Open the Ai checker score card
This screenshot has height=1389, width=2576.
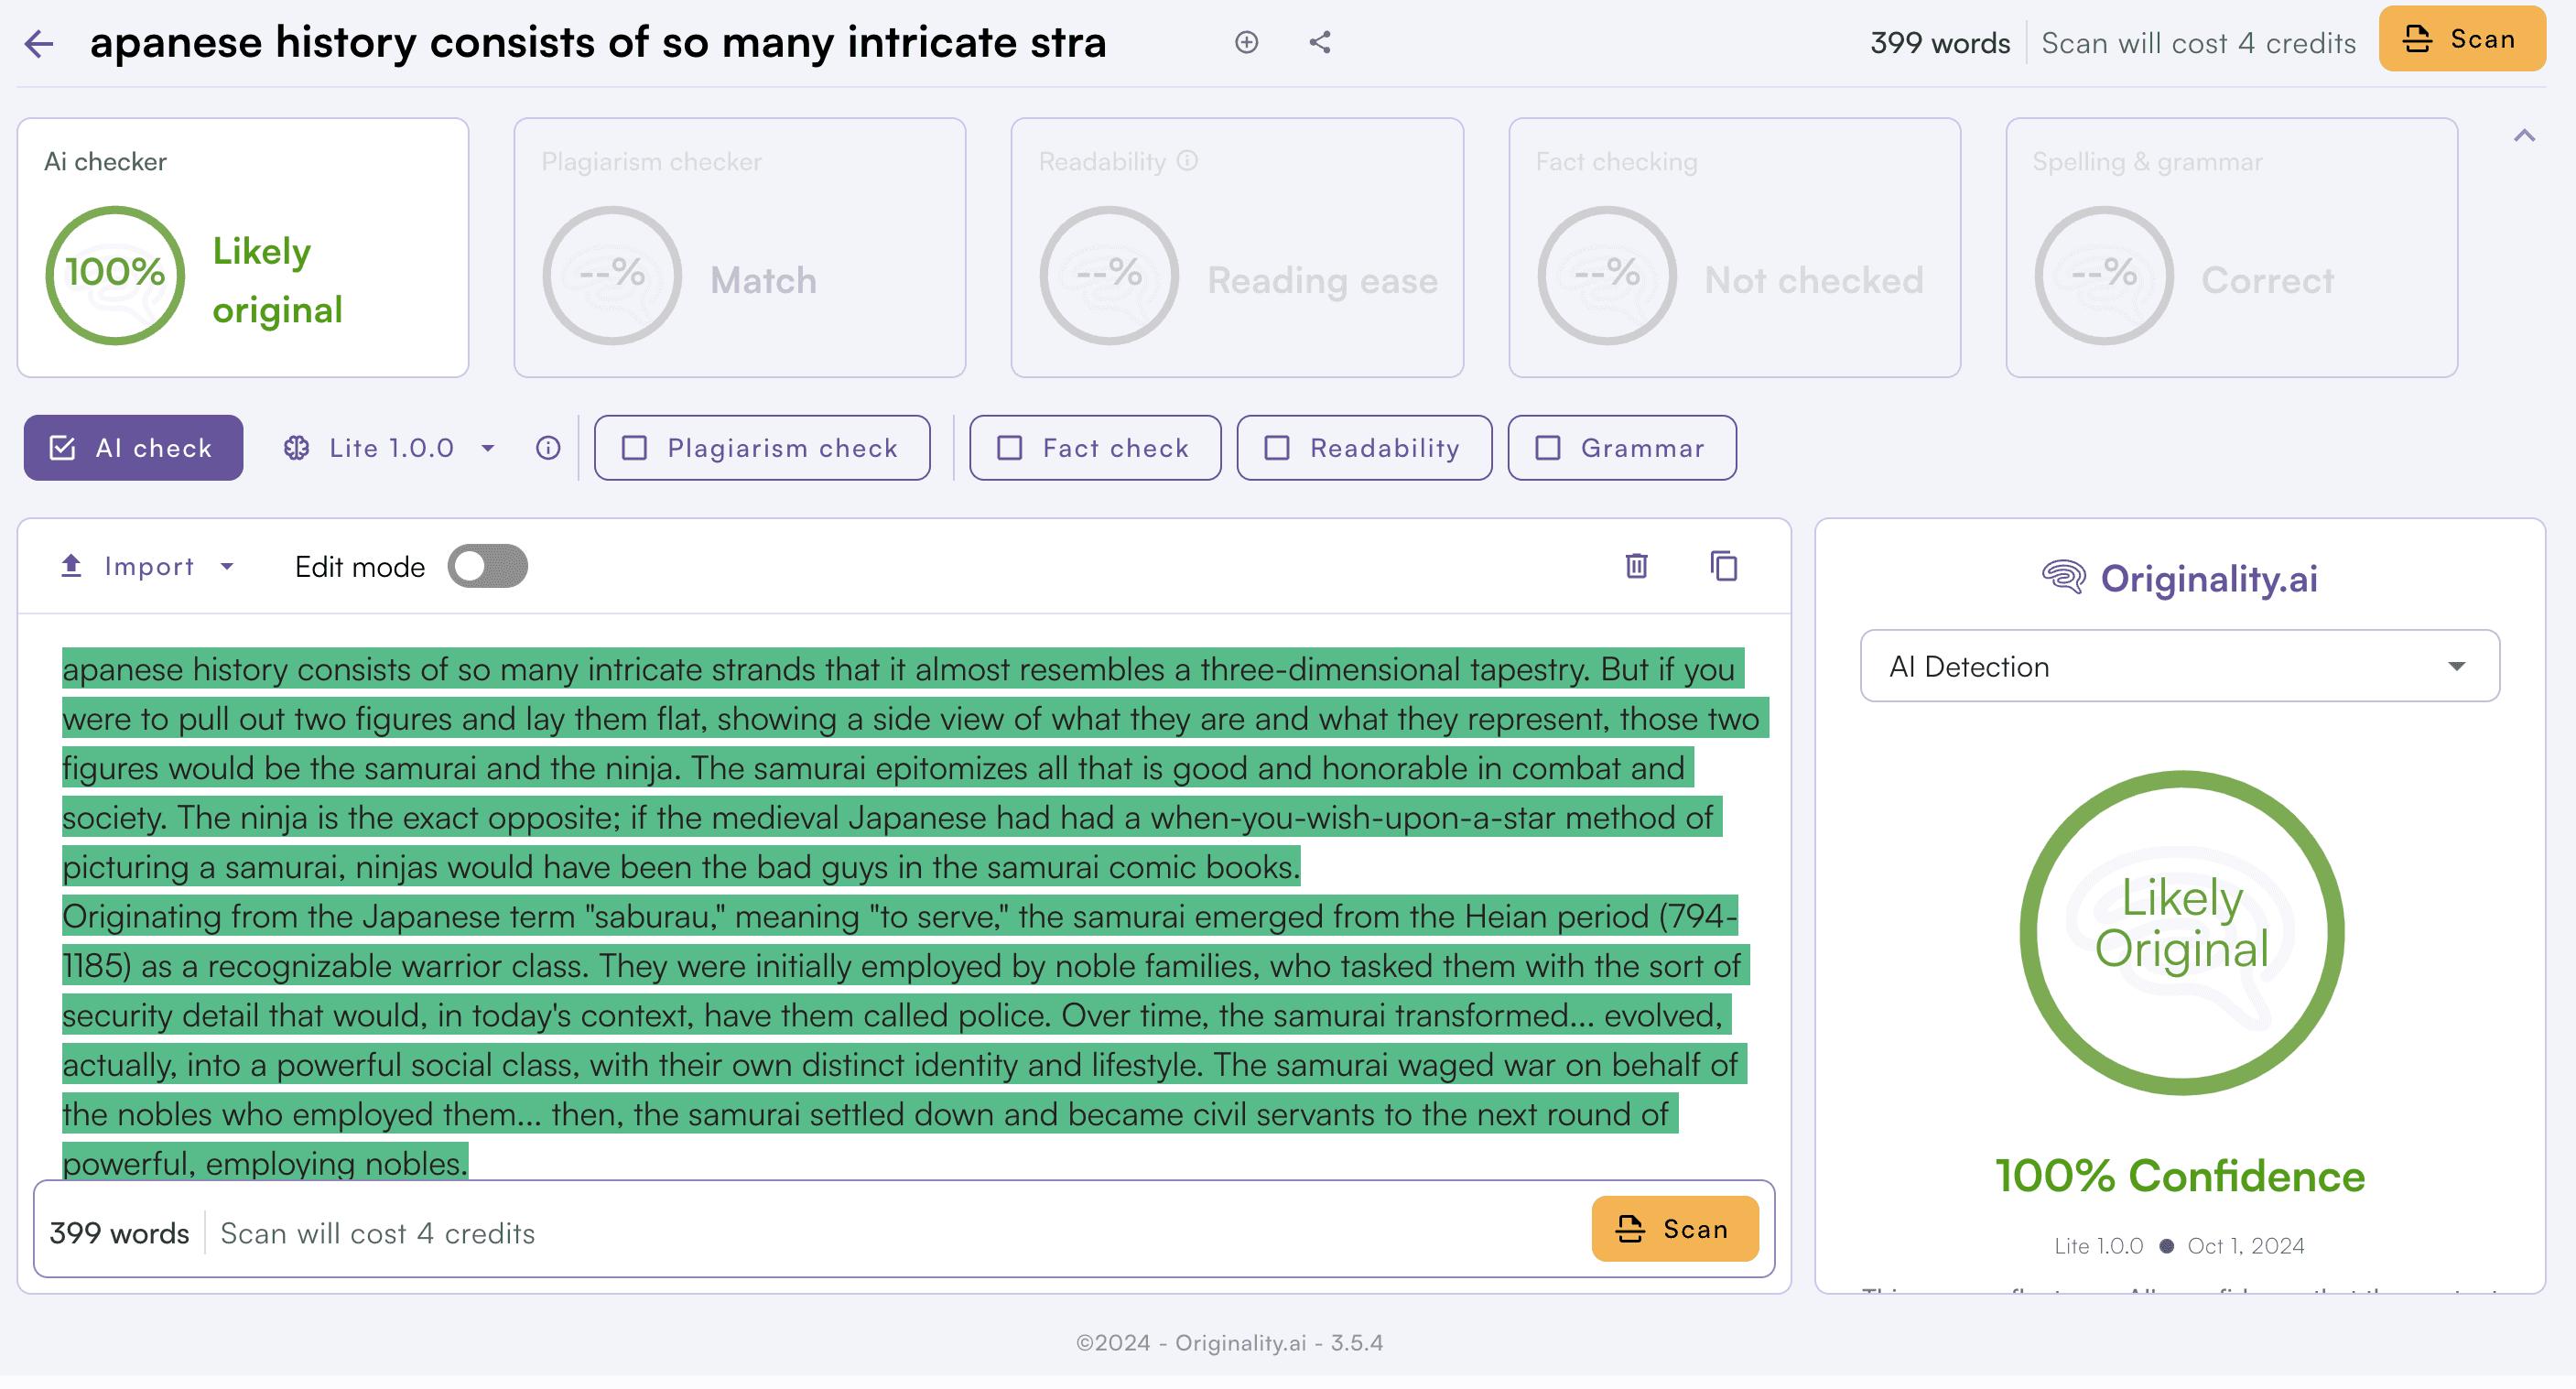243,248
